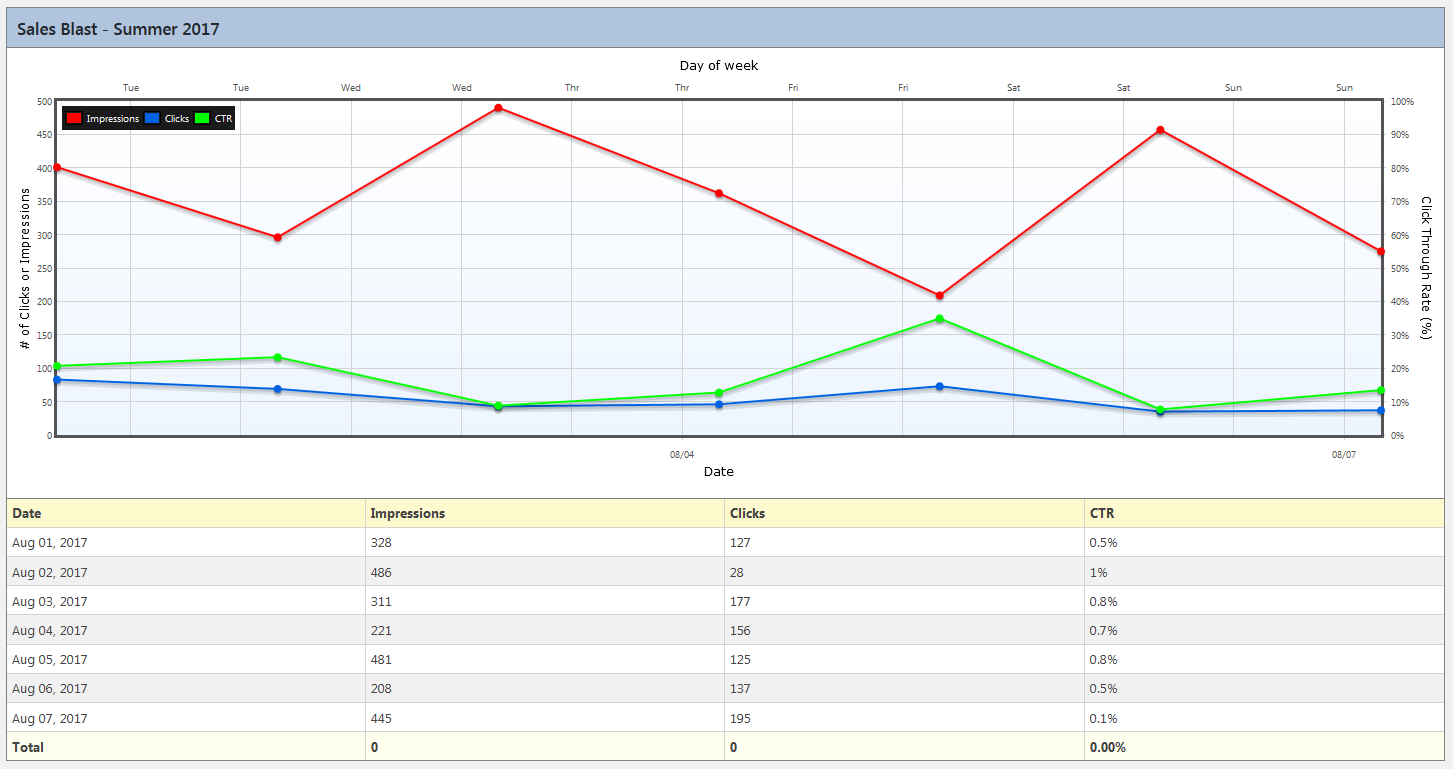Click the last red Impressions point on right edge
The image size is (1453, 769).
click(x=1381, y=252)
